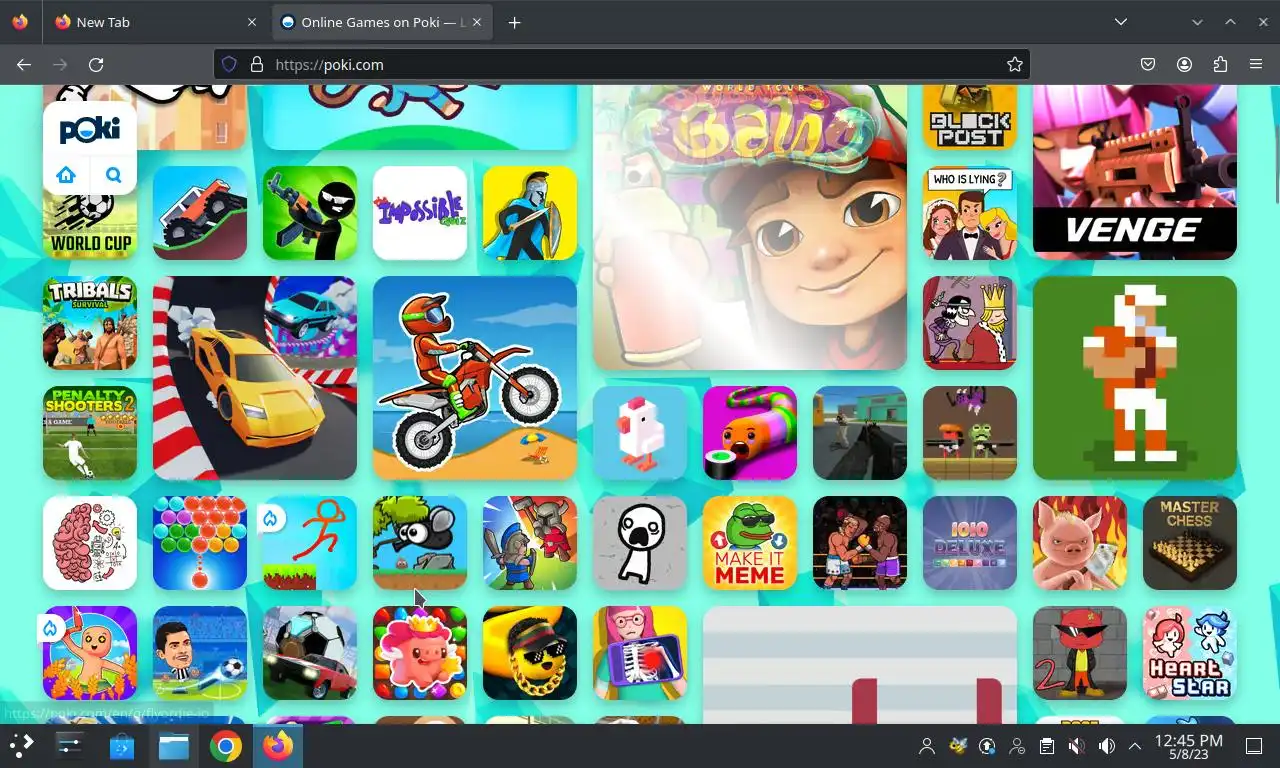Open the KDE application launcher
This screenshot has width=1280, height=768.
tap(22, 746)
